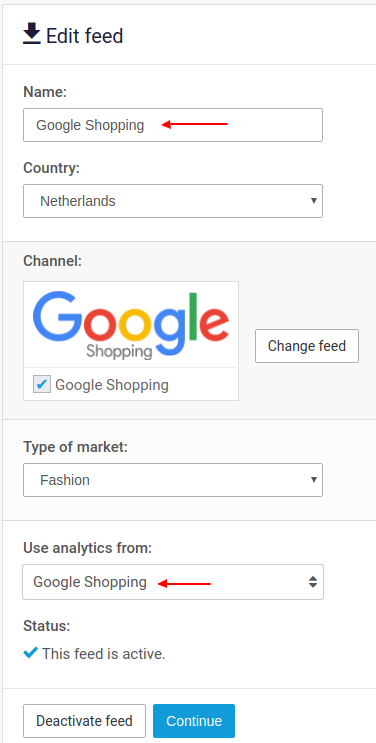376x743 pixels.
Task: Toggle the Google Shopping channel checkbox
Action: pyautogui.click(x=42, y=384)
